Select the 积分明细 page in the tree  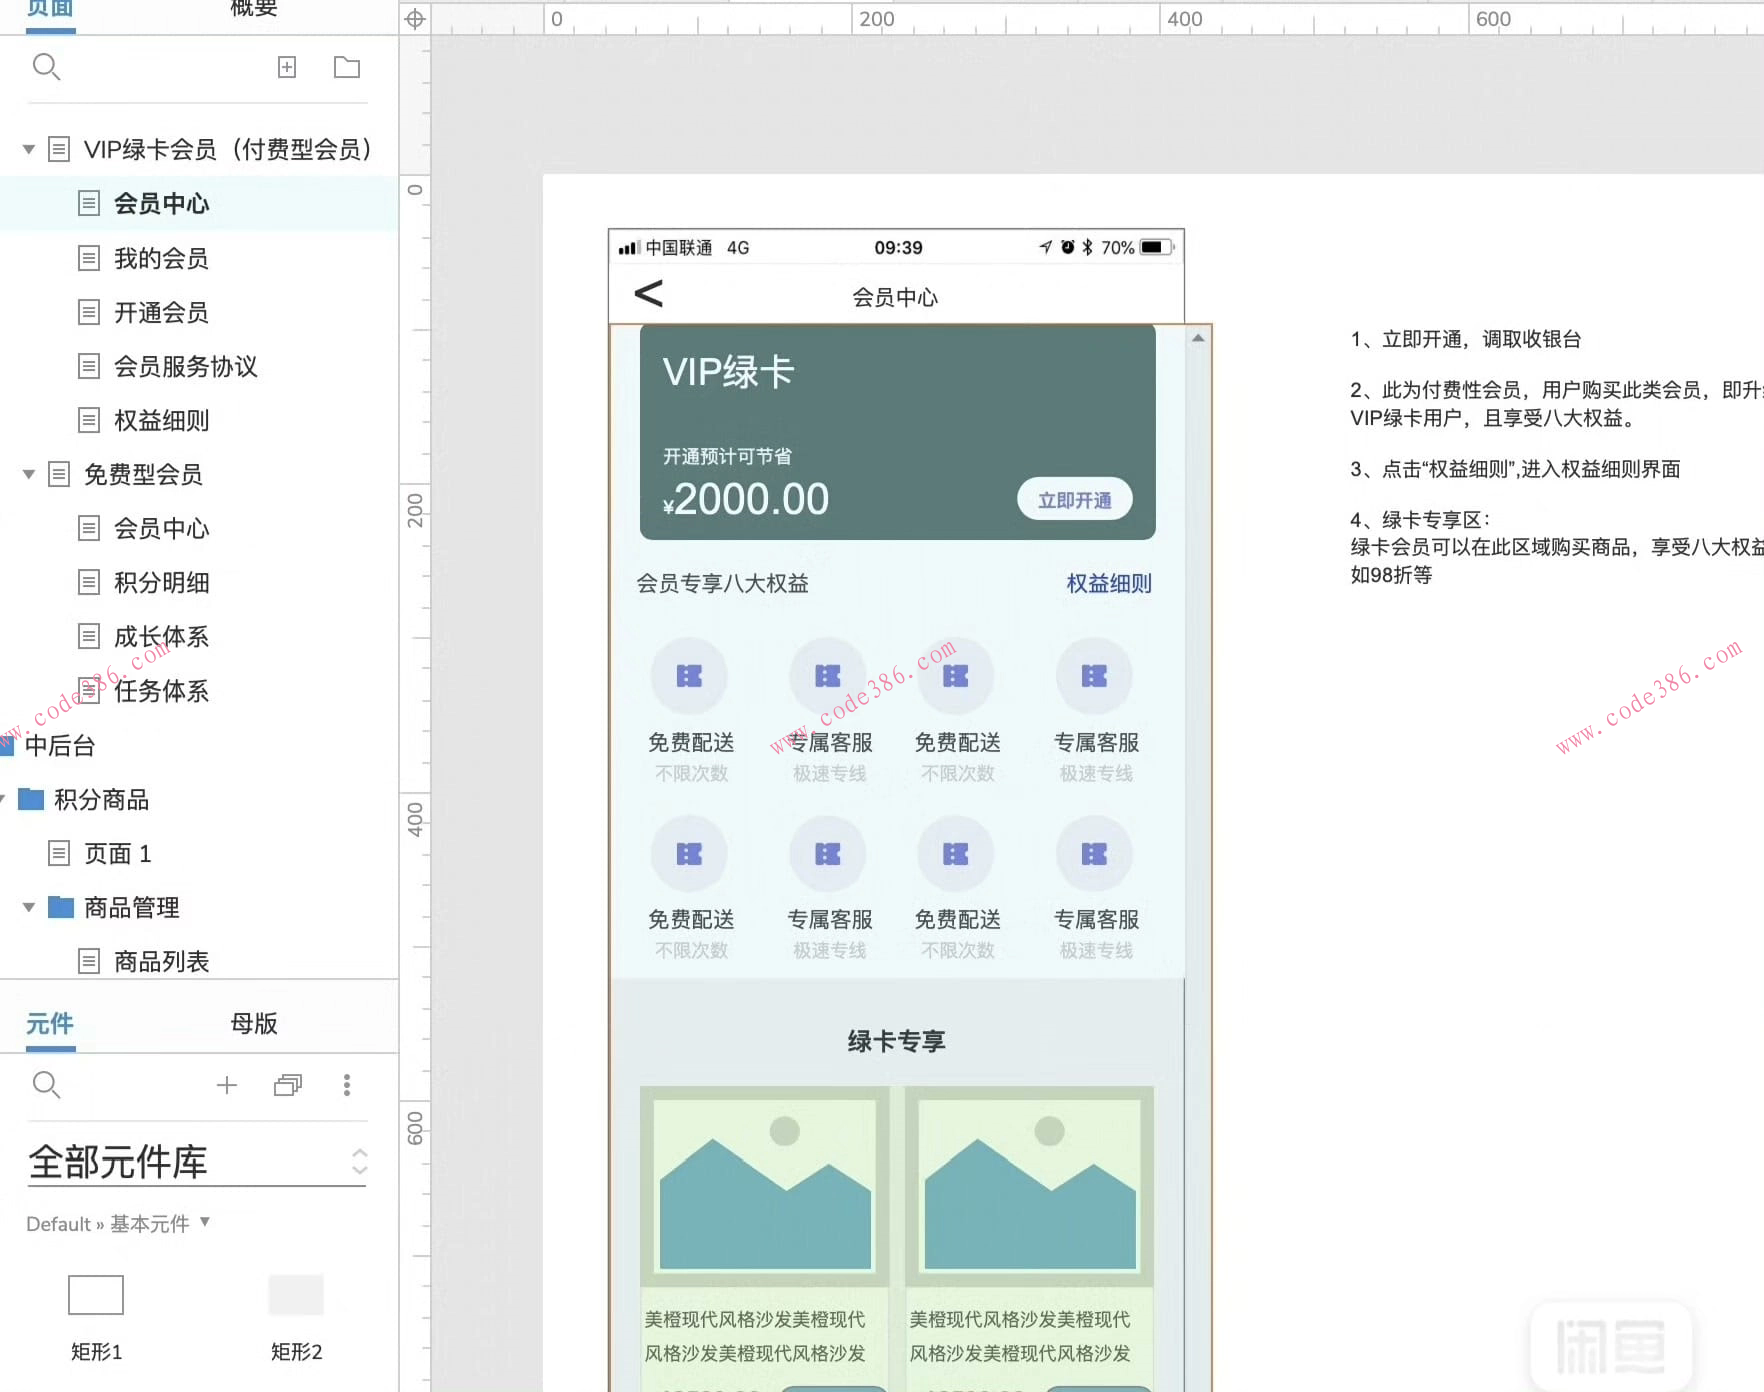(x=161, y=582)
